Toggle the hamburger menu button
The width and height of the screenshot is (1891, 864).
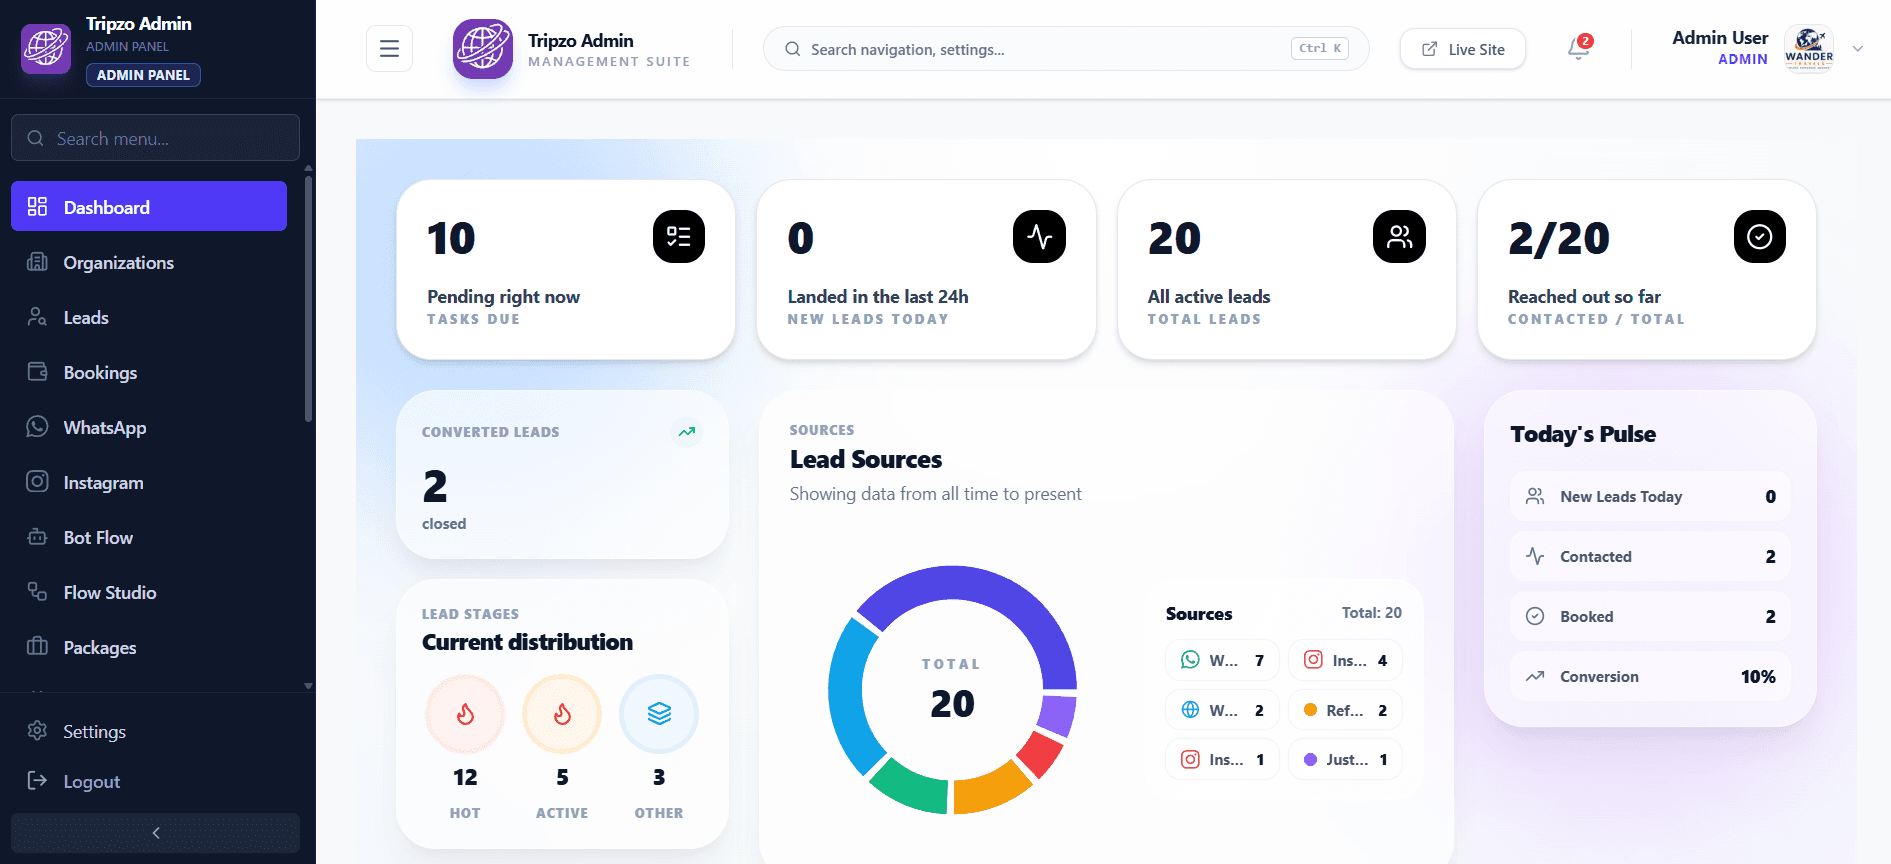click(389, 48)
